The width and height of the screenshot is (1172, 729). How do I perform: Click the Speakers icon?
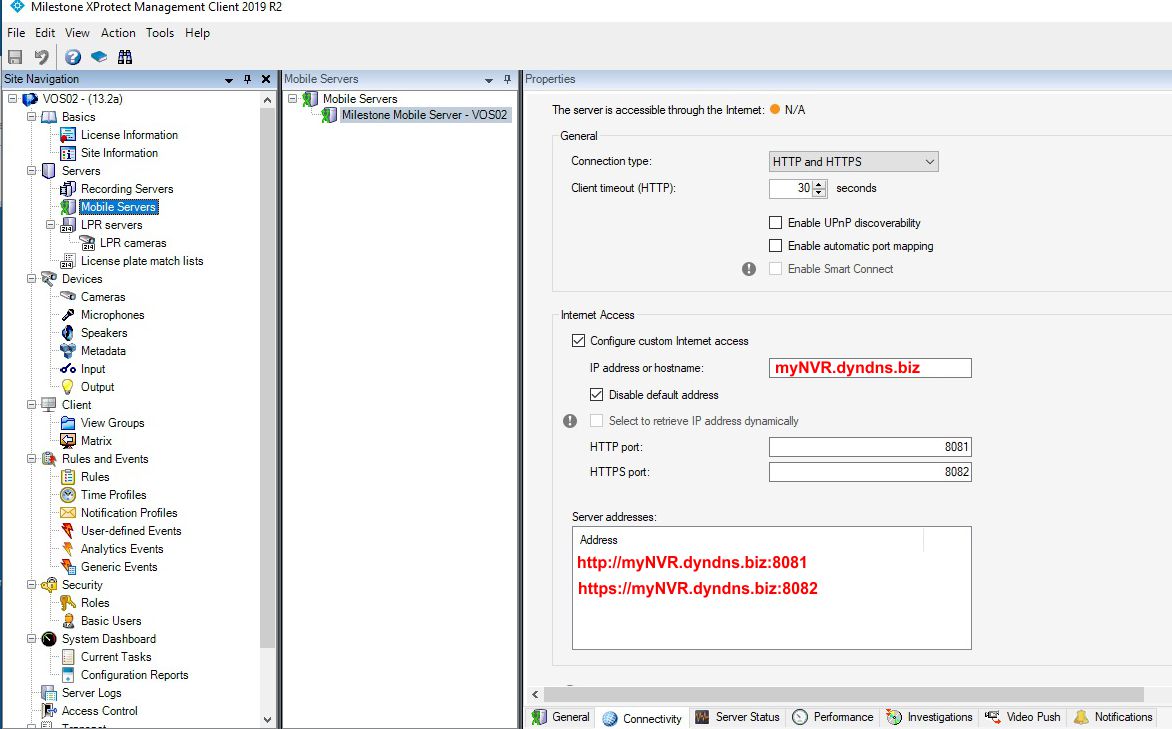68,333
